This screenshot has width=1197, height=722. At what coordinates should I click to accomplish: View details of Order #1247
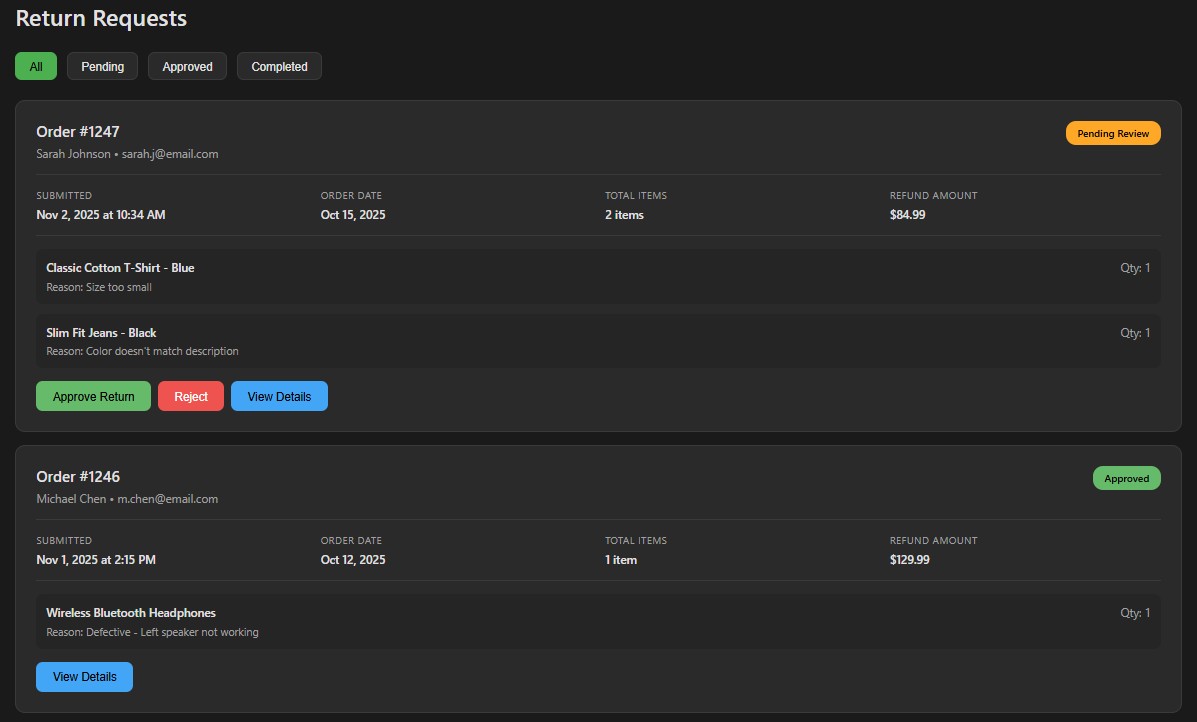(279, 396)
